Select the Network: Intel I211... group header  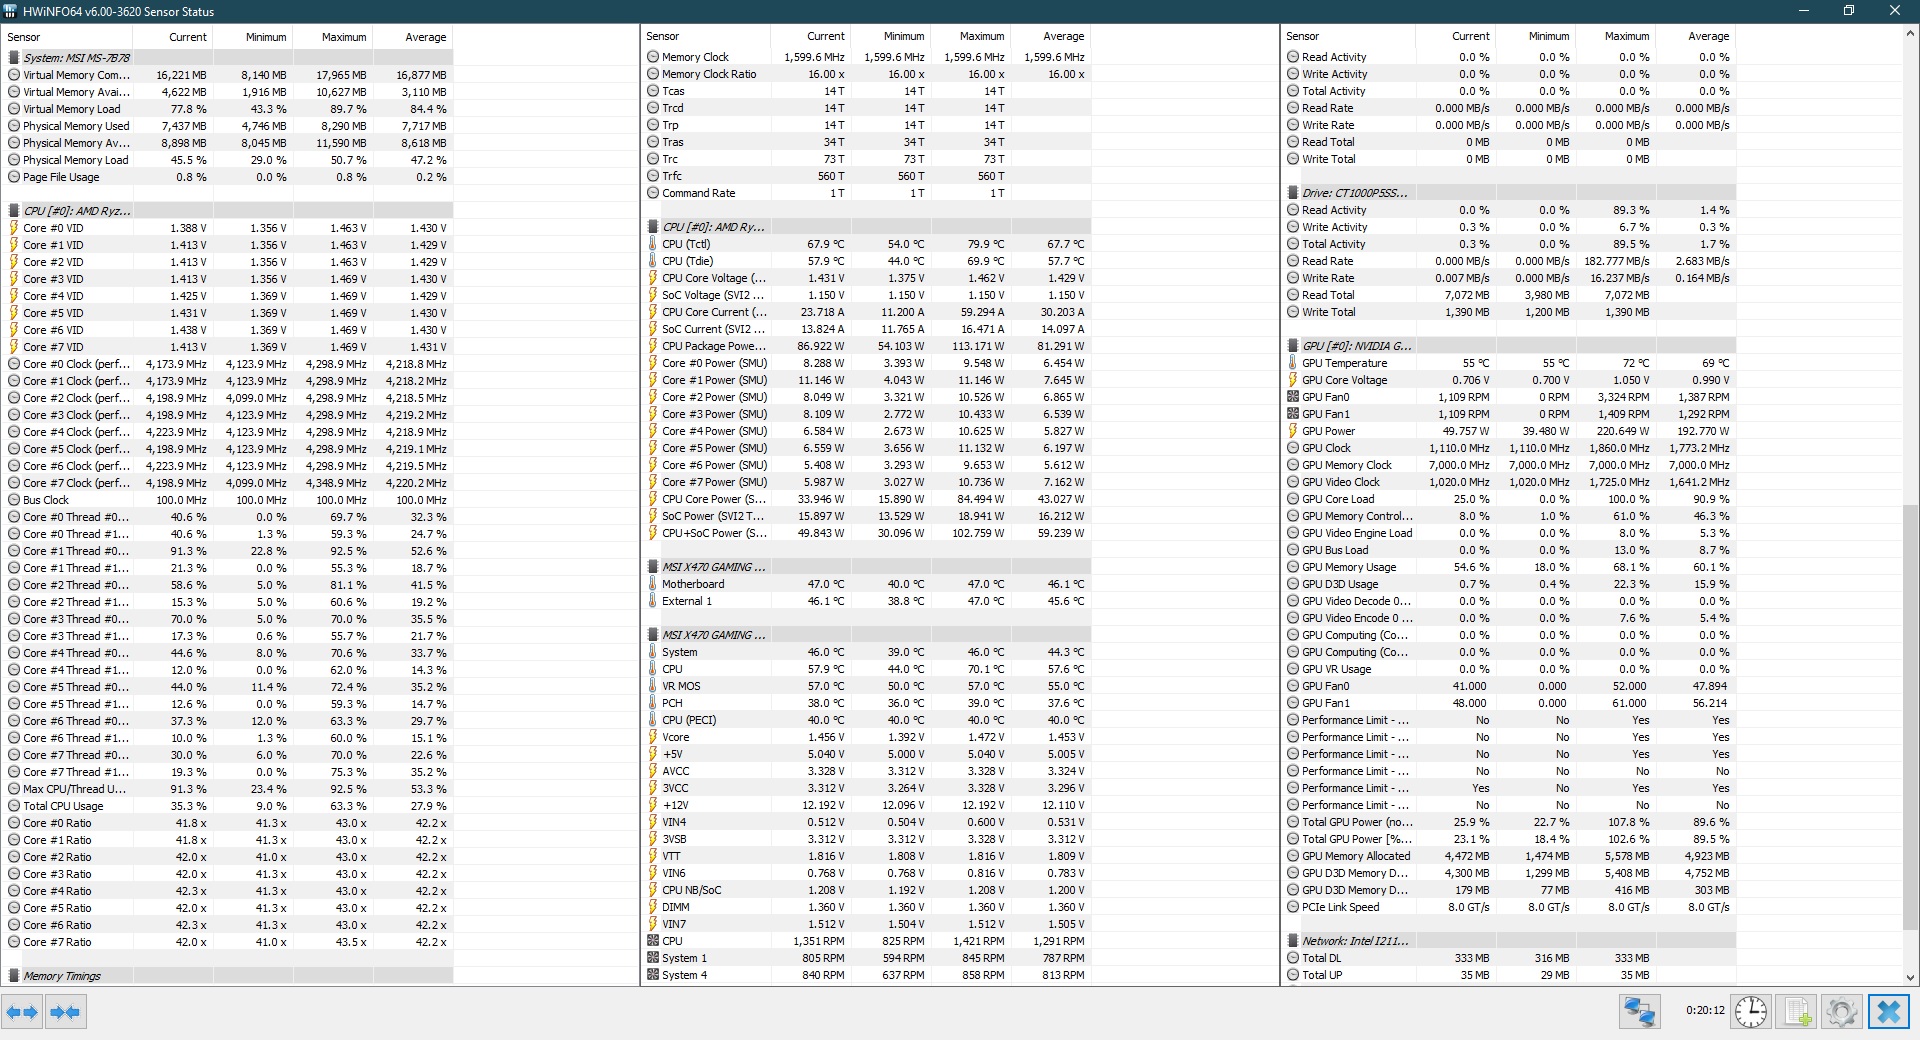click(x=1508, y=941)
